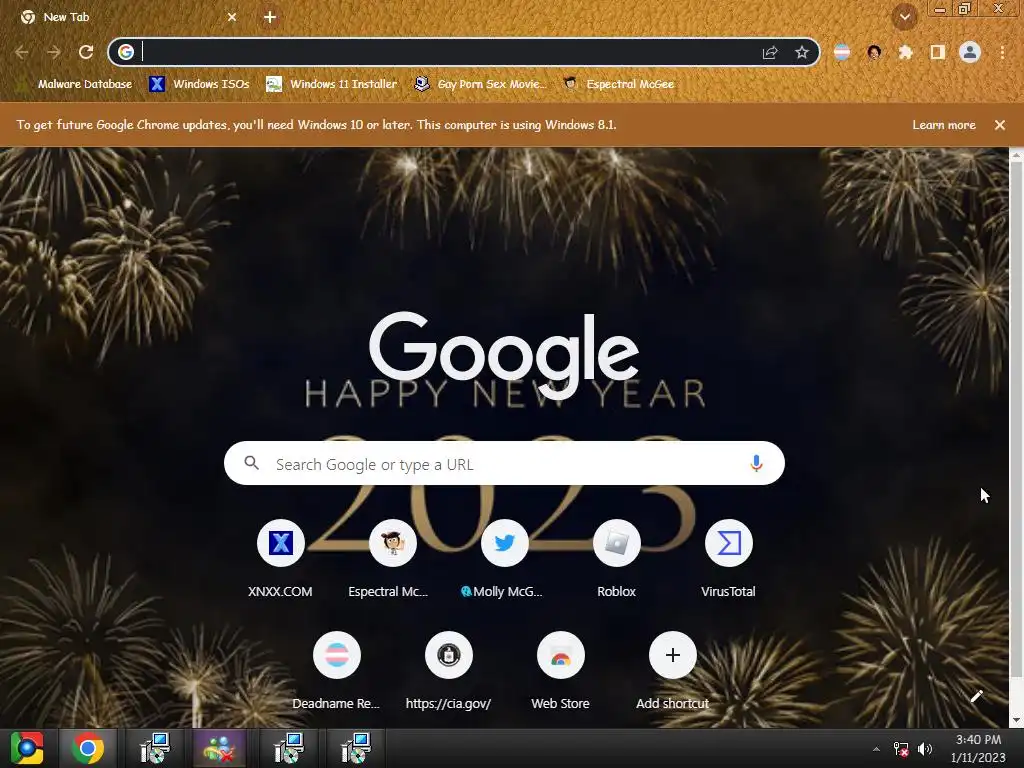Click the Start button on taskbar
Image resolution: width=1024 pixels, height=768 pixels.
point(27,748)
